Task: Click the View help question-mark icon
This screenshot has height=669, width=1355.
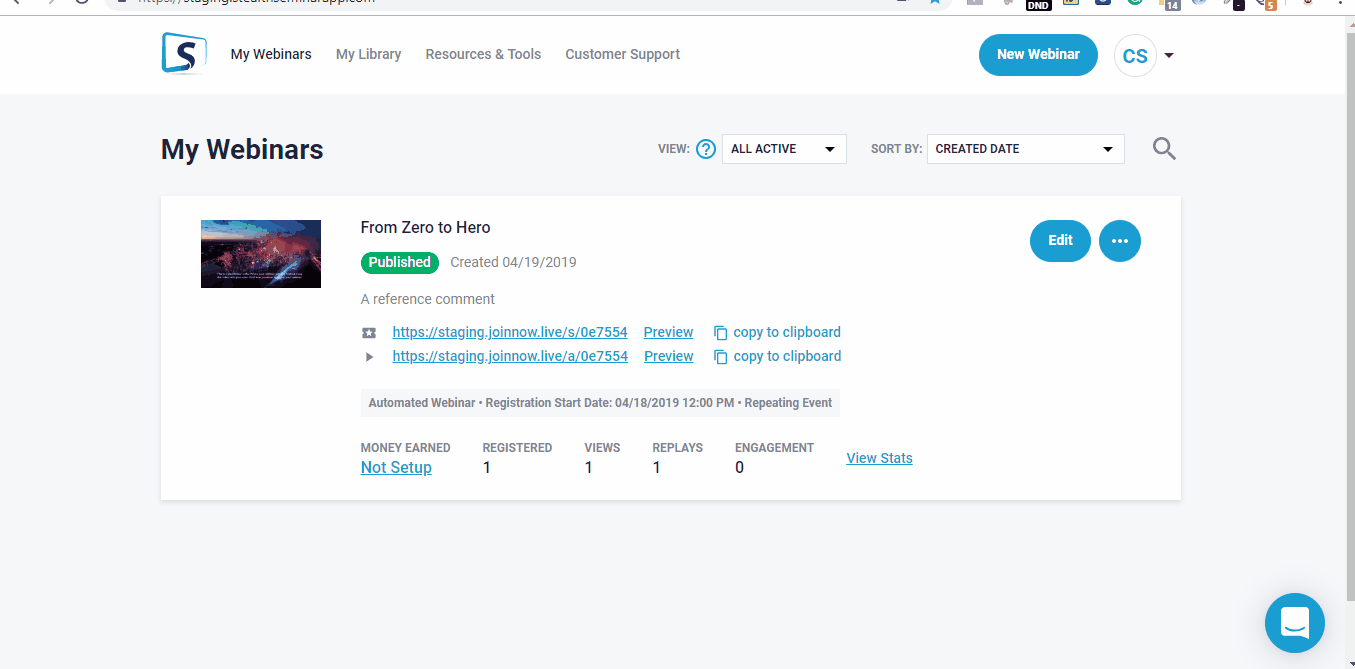Action: 706,149
